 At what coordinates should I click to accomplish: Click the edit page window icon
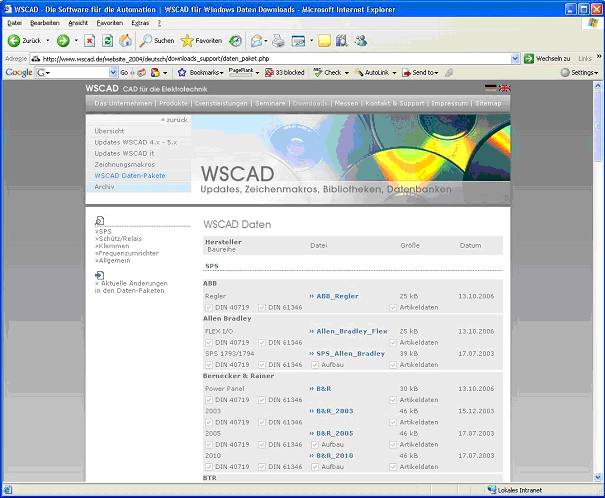point(298,41)
